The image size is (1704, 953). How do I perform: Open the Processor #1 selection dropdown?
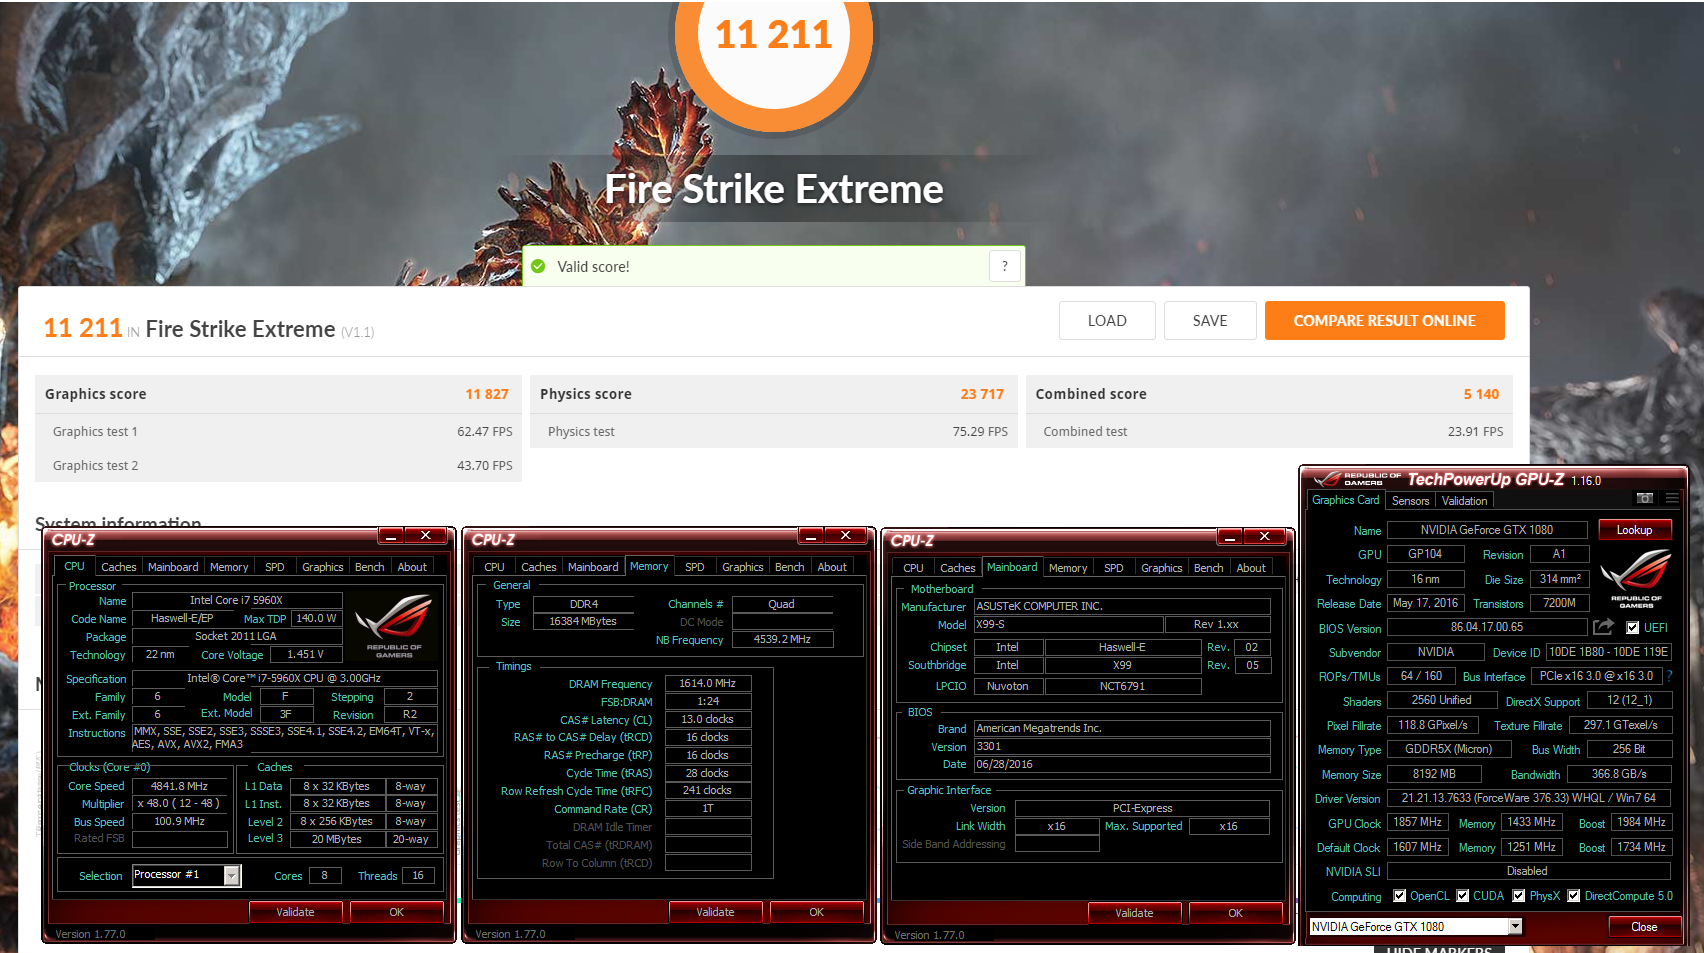coord(232,876)
